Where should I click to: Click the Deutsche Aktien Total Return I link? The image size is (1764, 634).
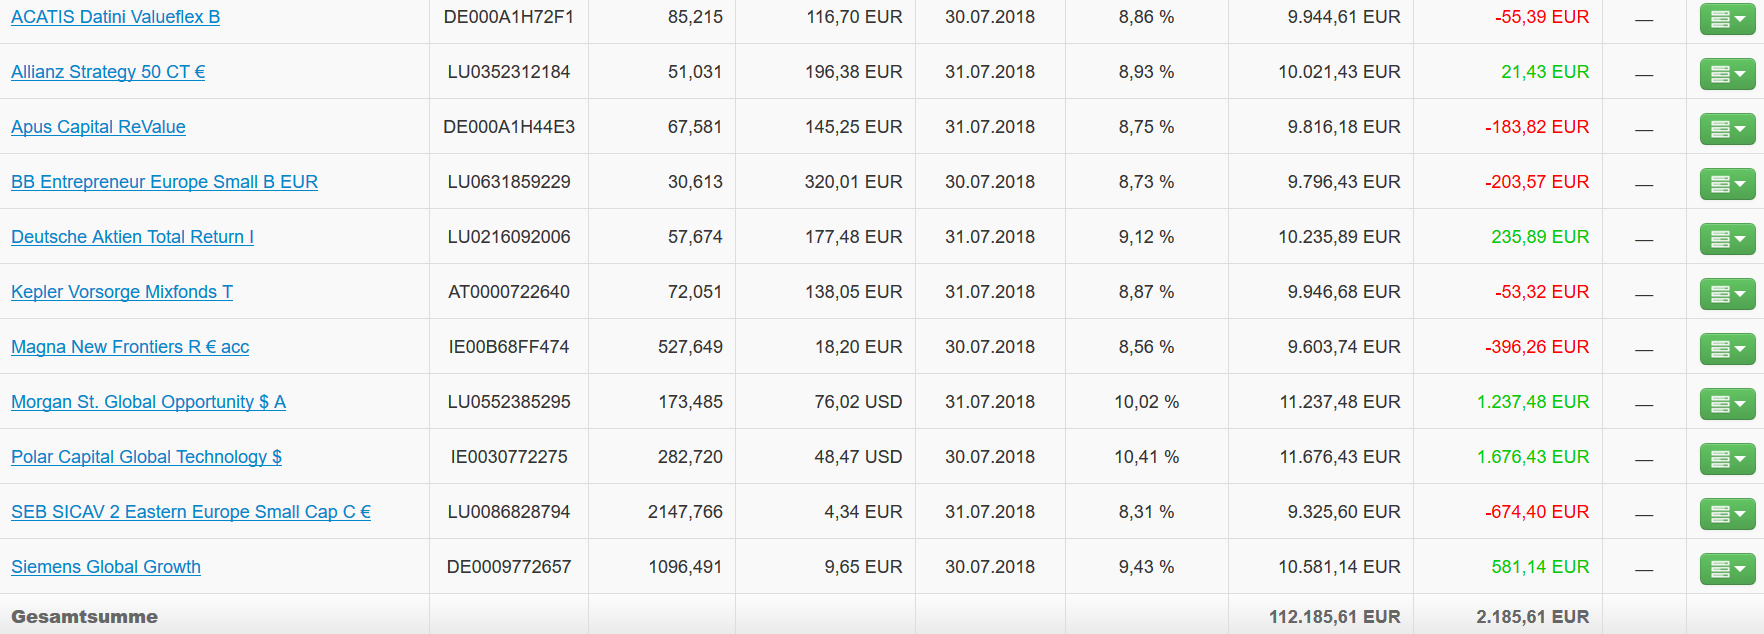point(132,237)
